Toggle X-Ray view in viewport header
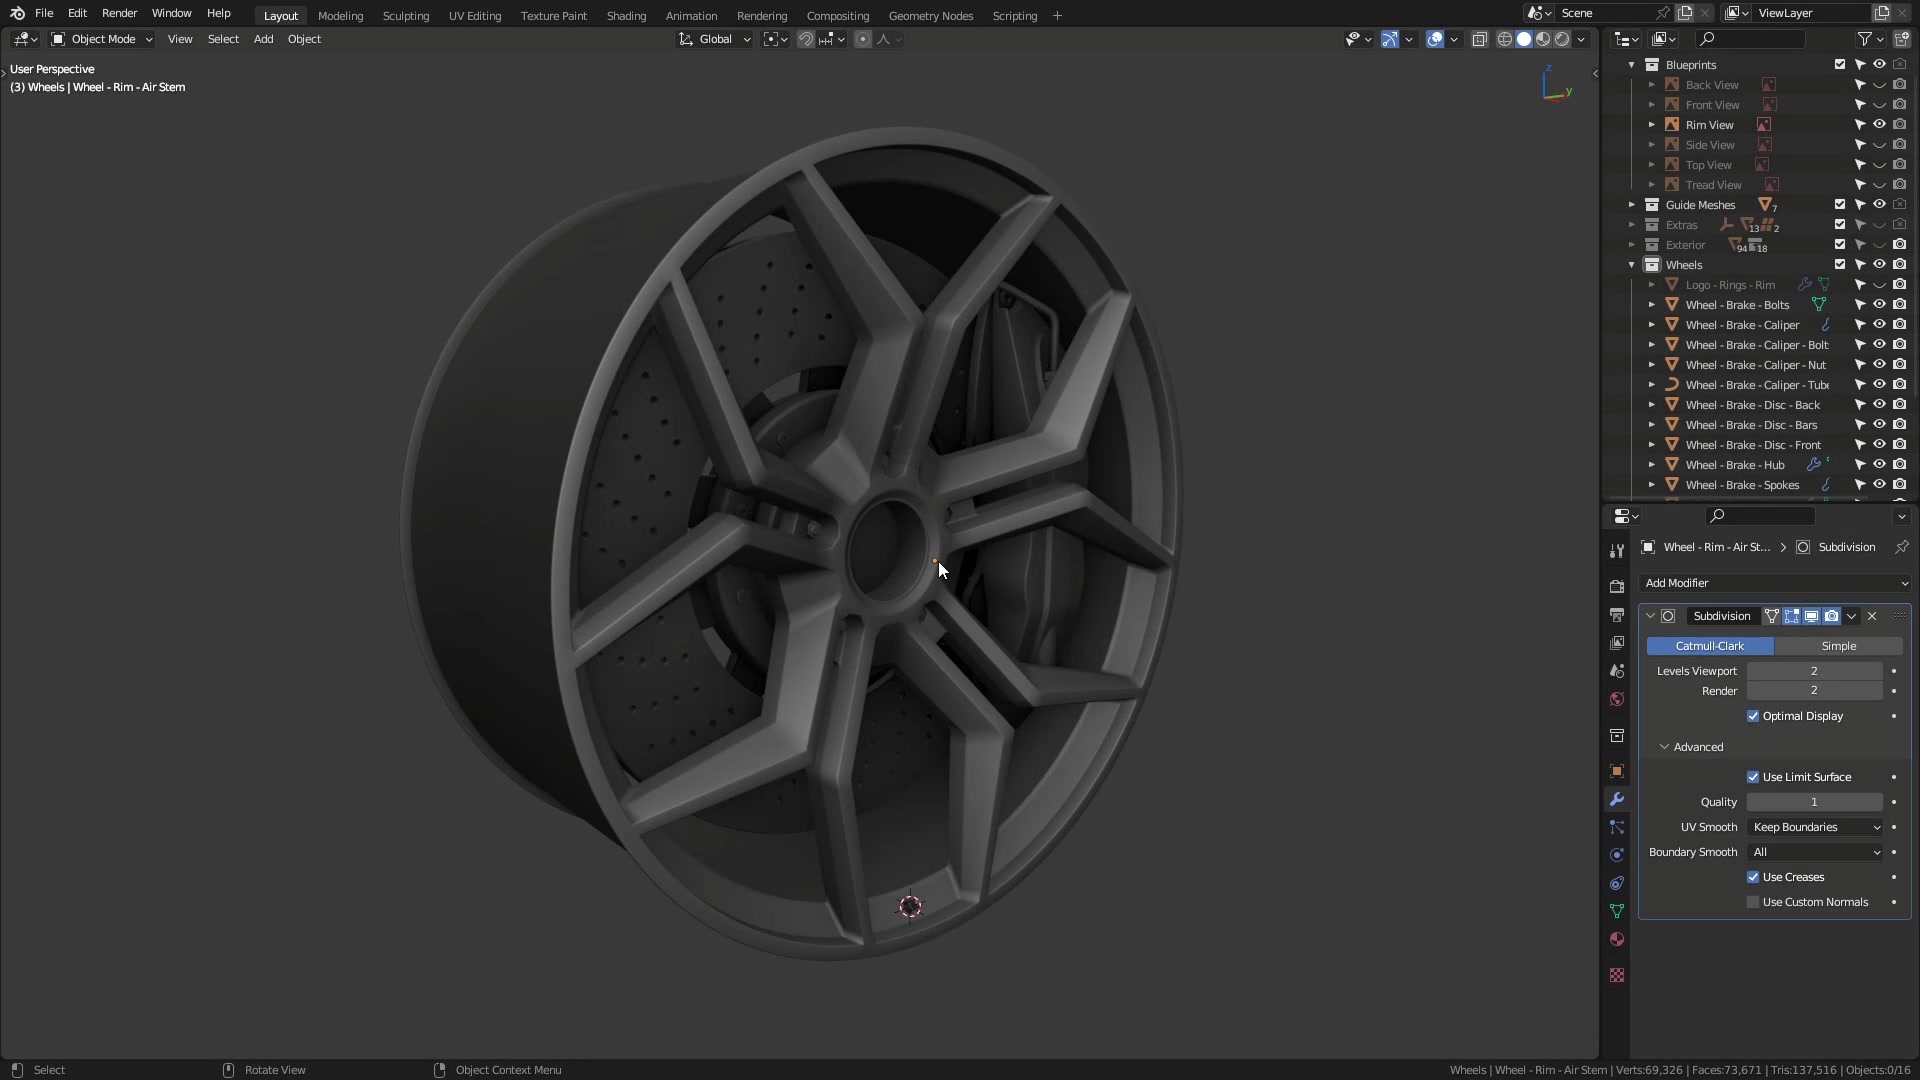Screen dimensions: 1920x1080 click(x=1479, y=39)
